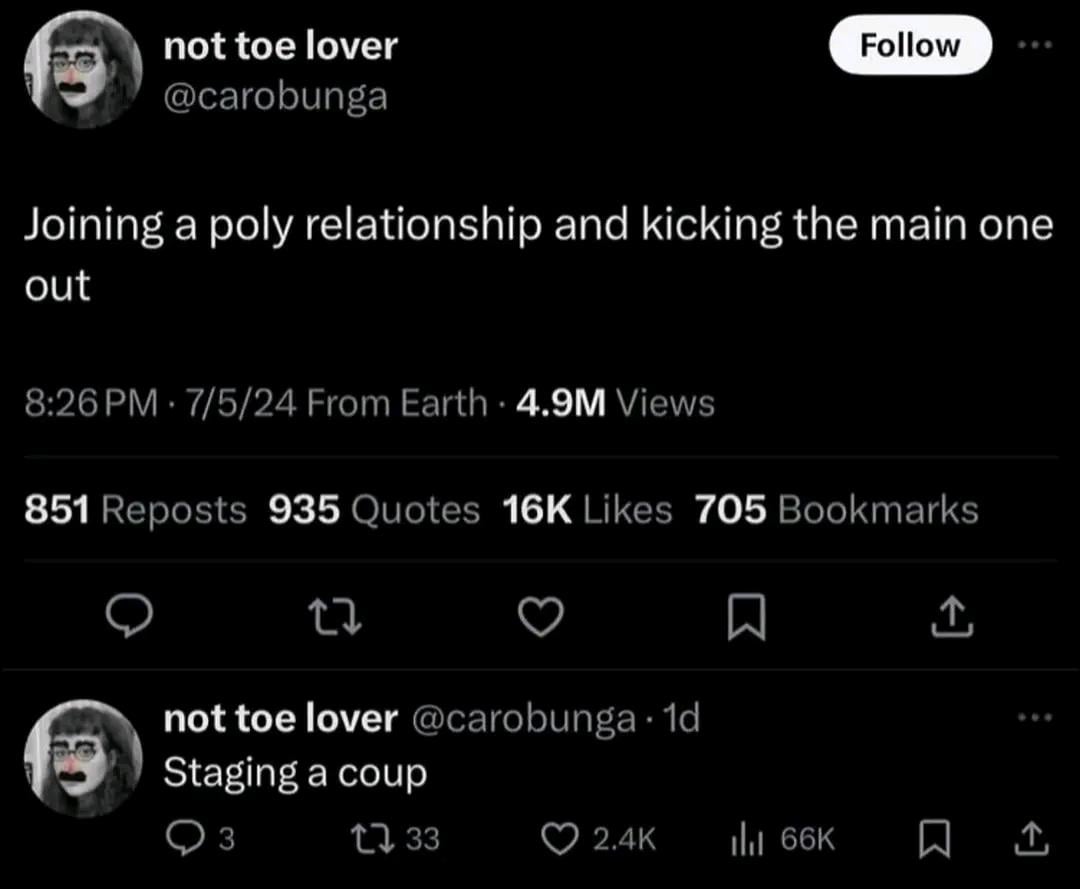
Task: Click the Follow button
Action: click(910, 45)
